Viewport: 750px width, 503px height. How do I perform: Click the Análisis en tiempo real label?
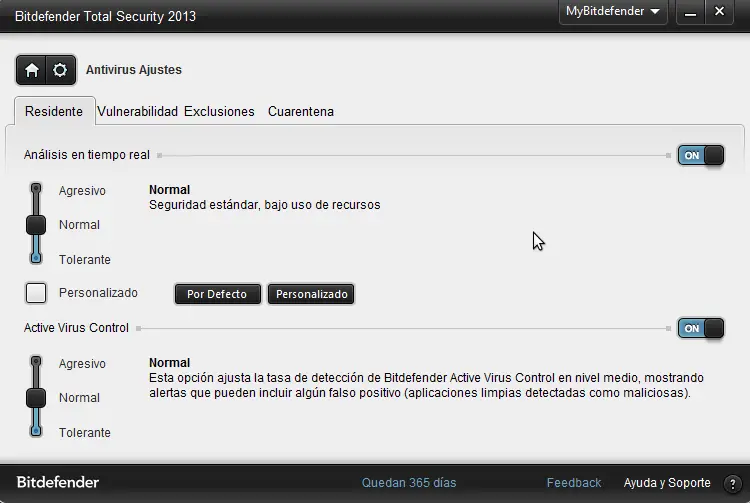[x=87, y=155]
